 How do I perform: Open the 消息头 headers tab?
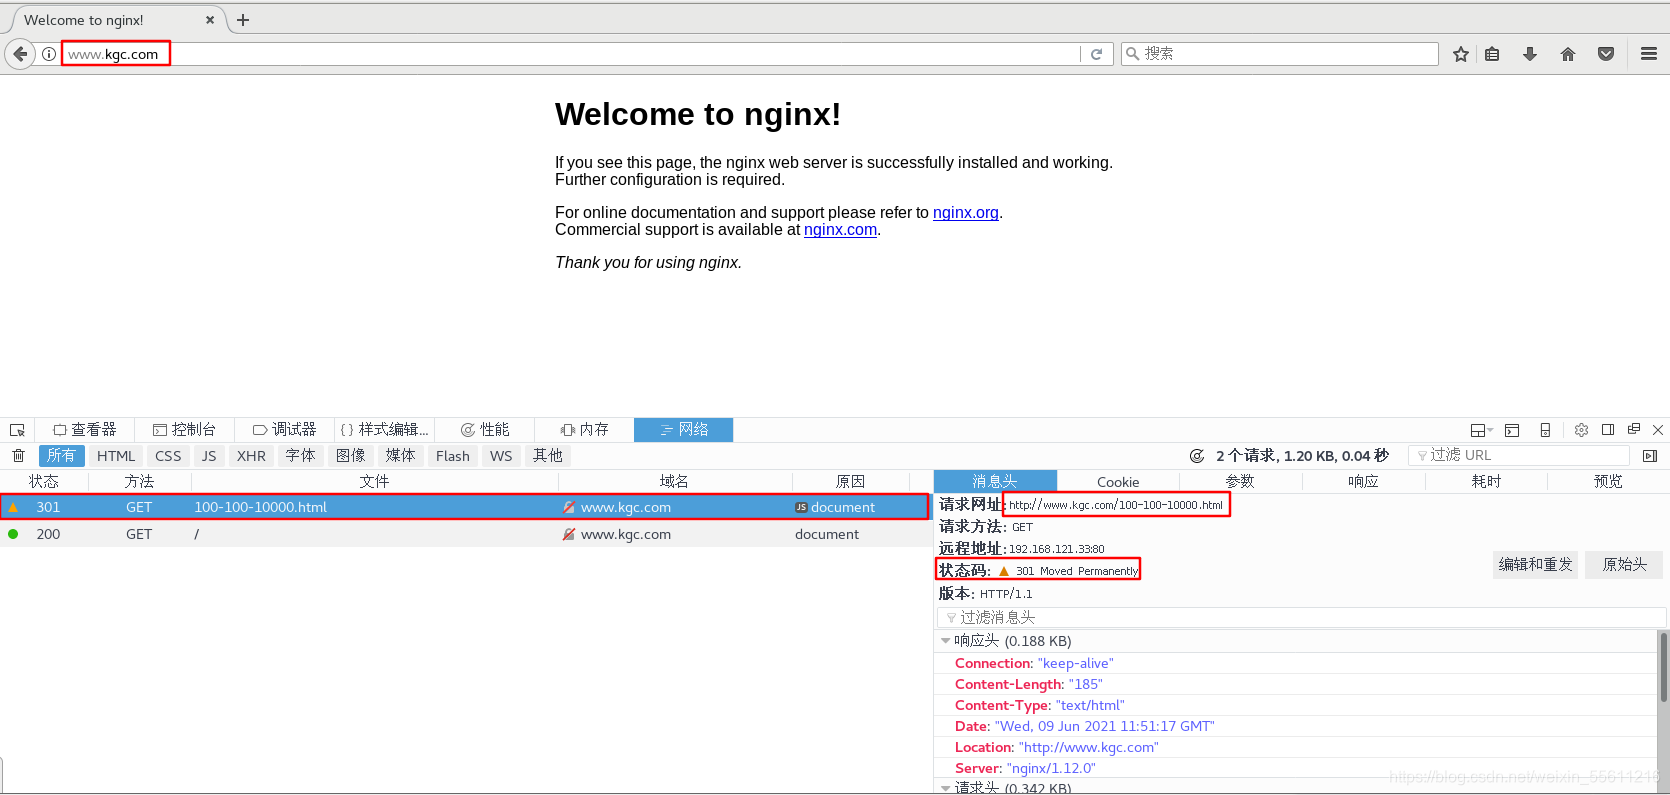pyautogui.click(x=995, y=482)
